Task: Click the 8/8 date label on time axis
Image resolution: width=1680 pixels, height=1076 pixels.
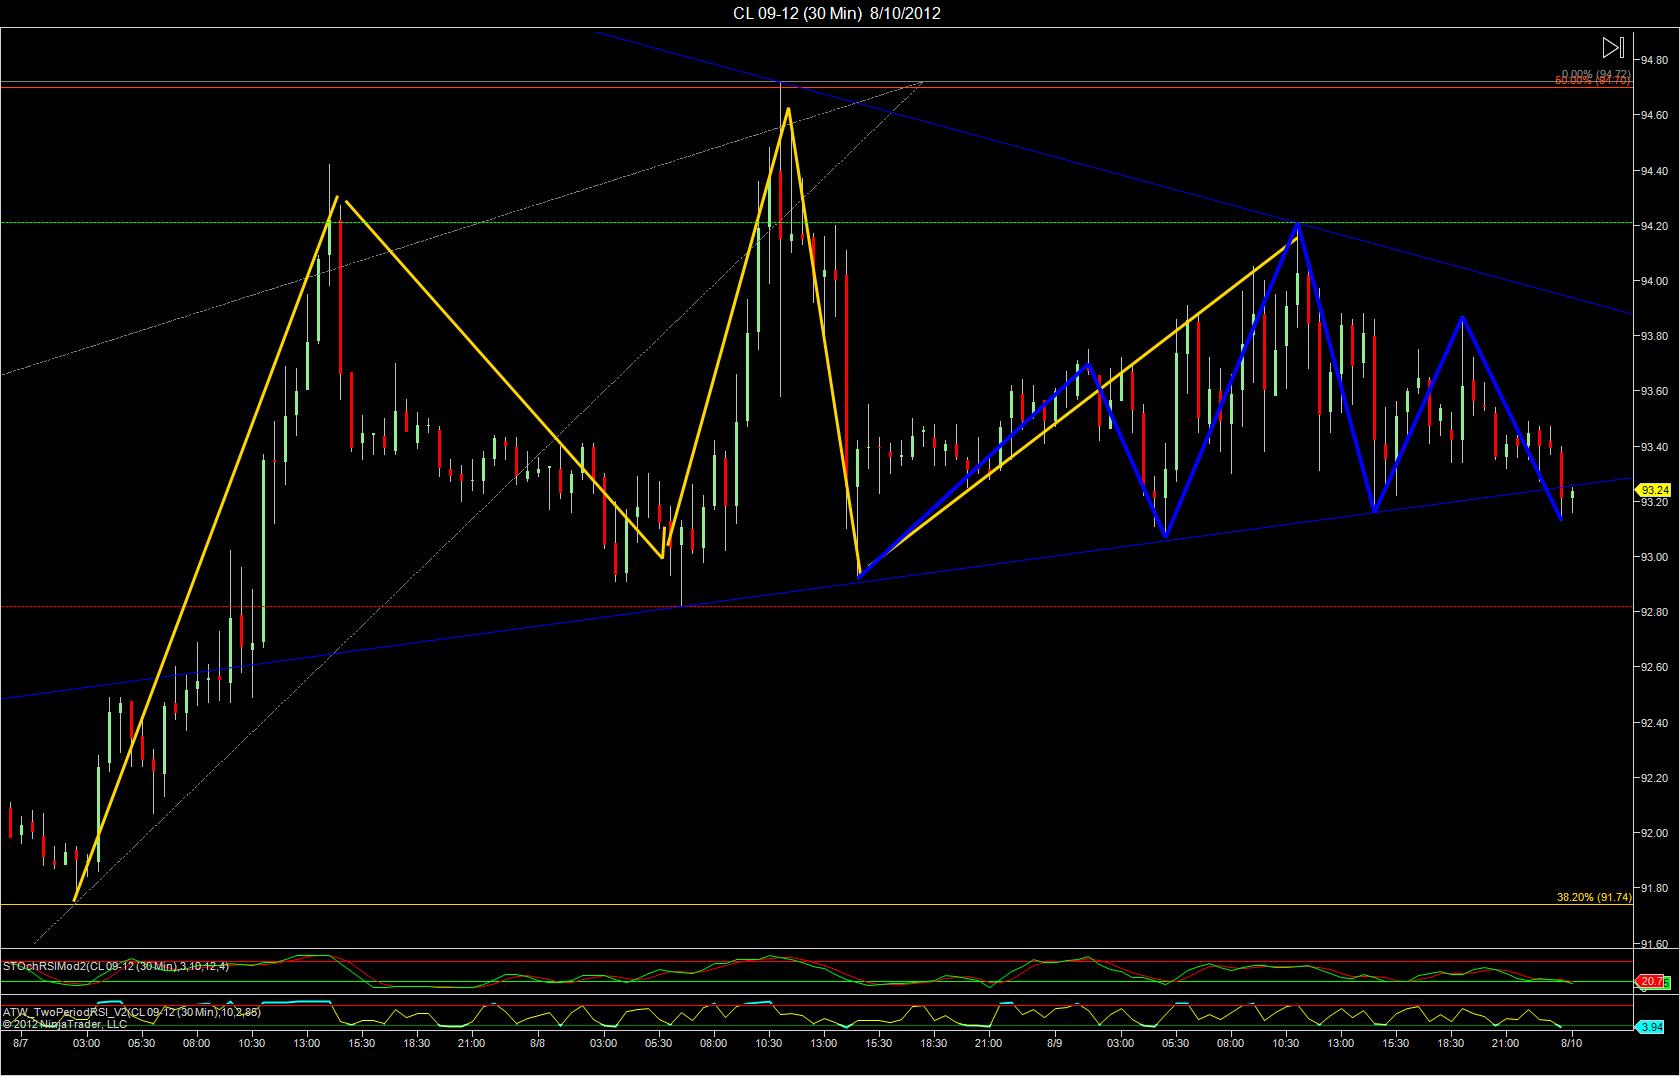Action: pyautogui.click(x=538, y=1044)
